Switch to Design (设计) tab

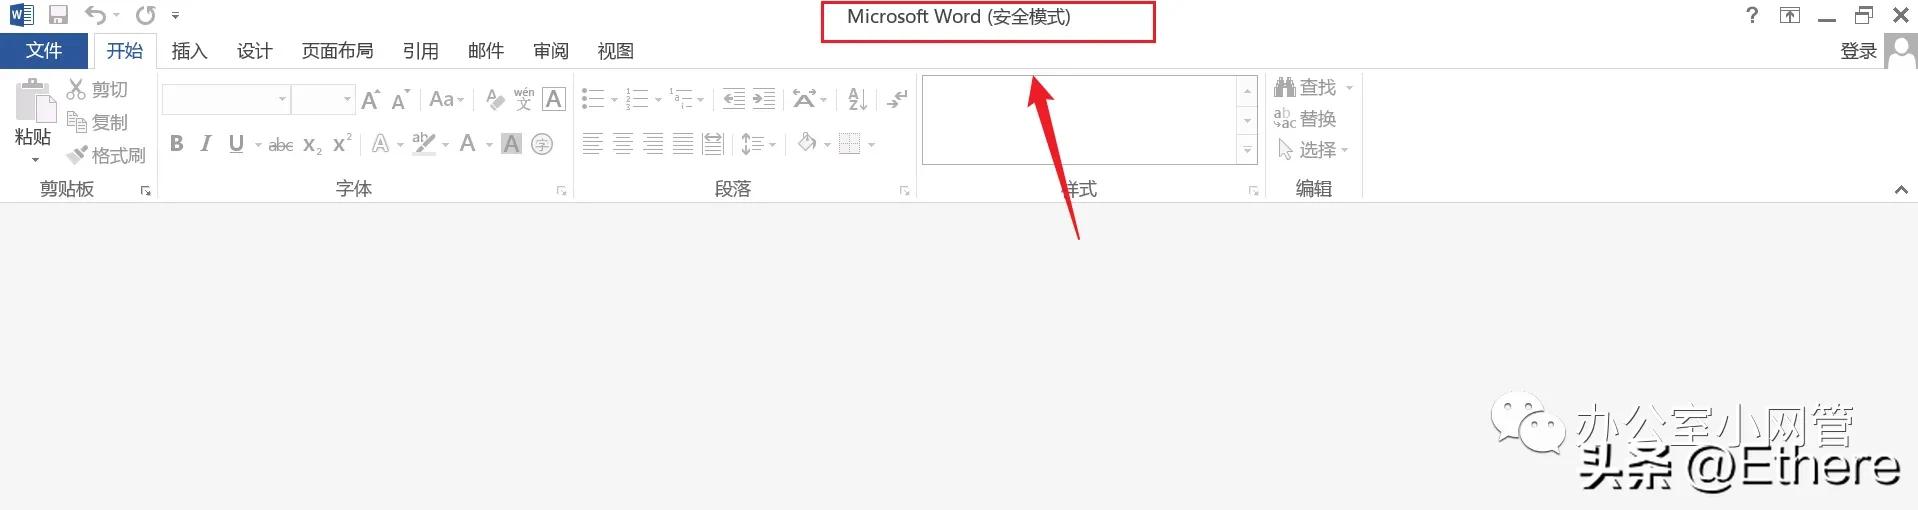click(x=254, y=51)
